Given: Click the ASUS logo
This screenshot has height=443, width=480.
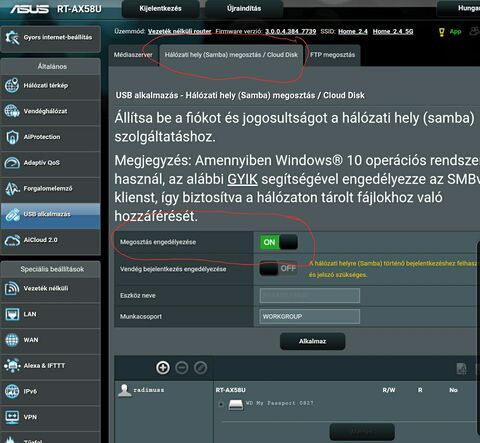Looking at the screenshot, I should click(29, 9).
